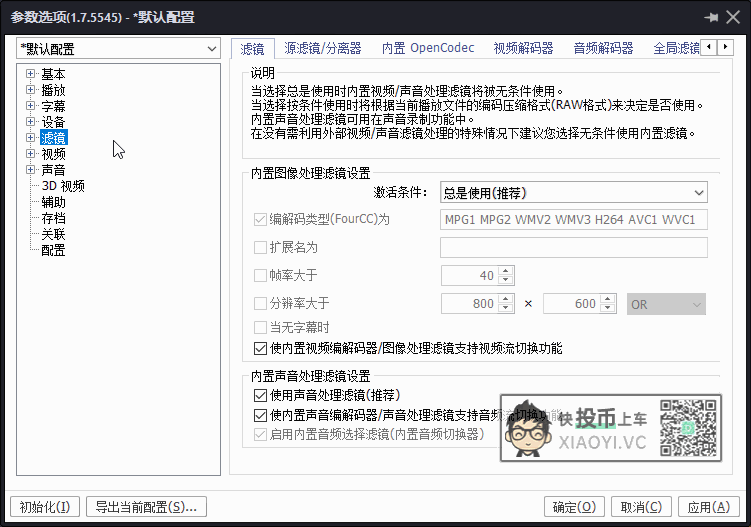Screen dimensions: 751x527
Task: Switch to the 滤镜 tab
Action: [x=252, y=49]
